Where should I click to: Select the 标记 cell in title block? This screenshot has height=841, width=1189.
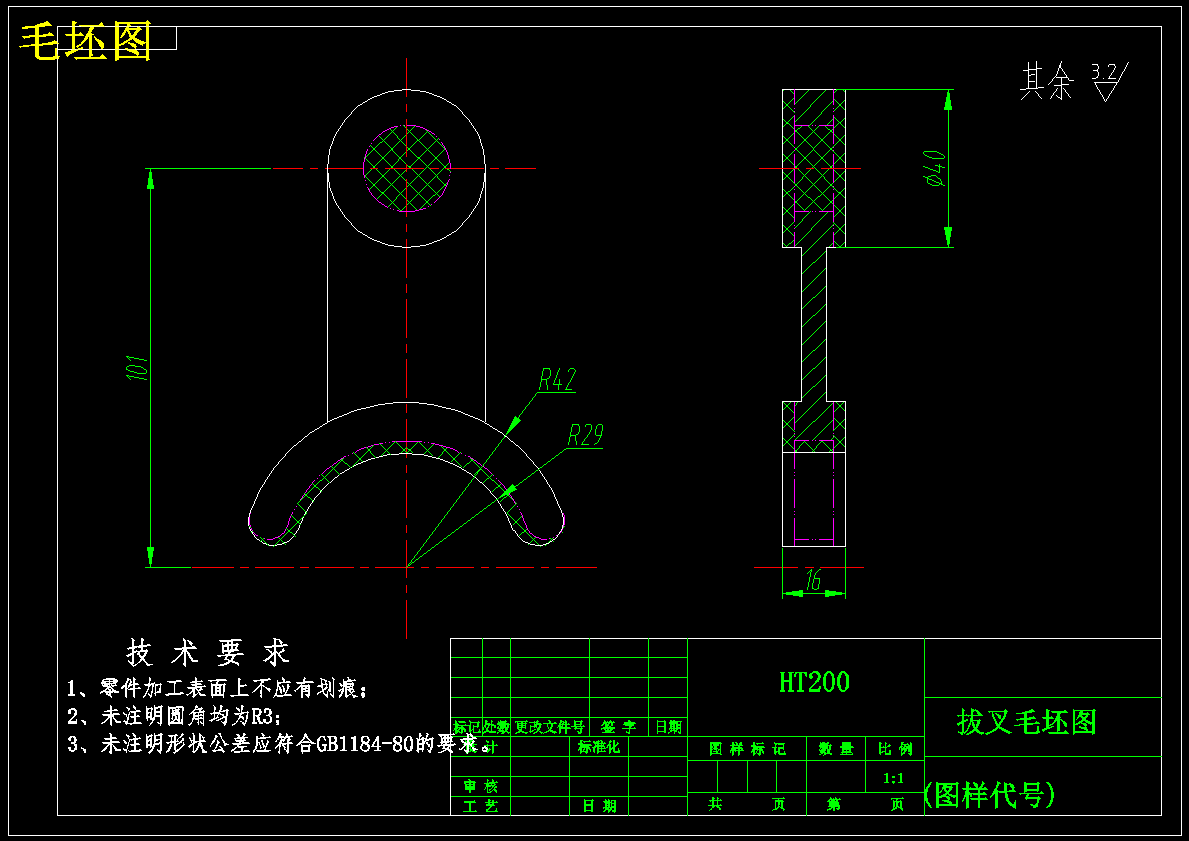(x=467, y=727)
